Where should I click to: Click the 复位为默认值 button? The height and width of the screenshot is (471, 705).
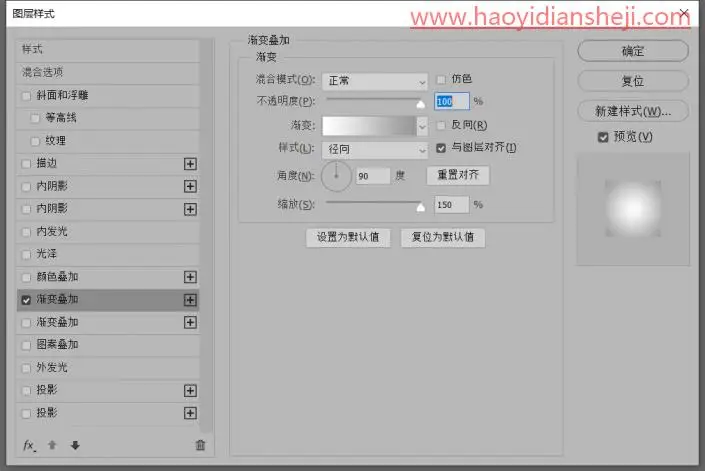point(443,237)
